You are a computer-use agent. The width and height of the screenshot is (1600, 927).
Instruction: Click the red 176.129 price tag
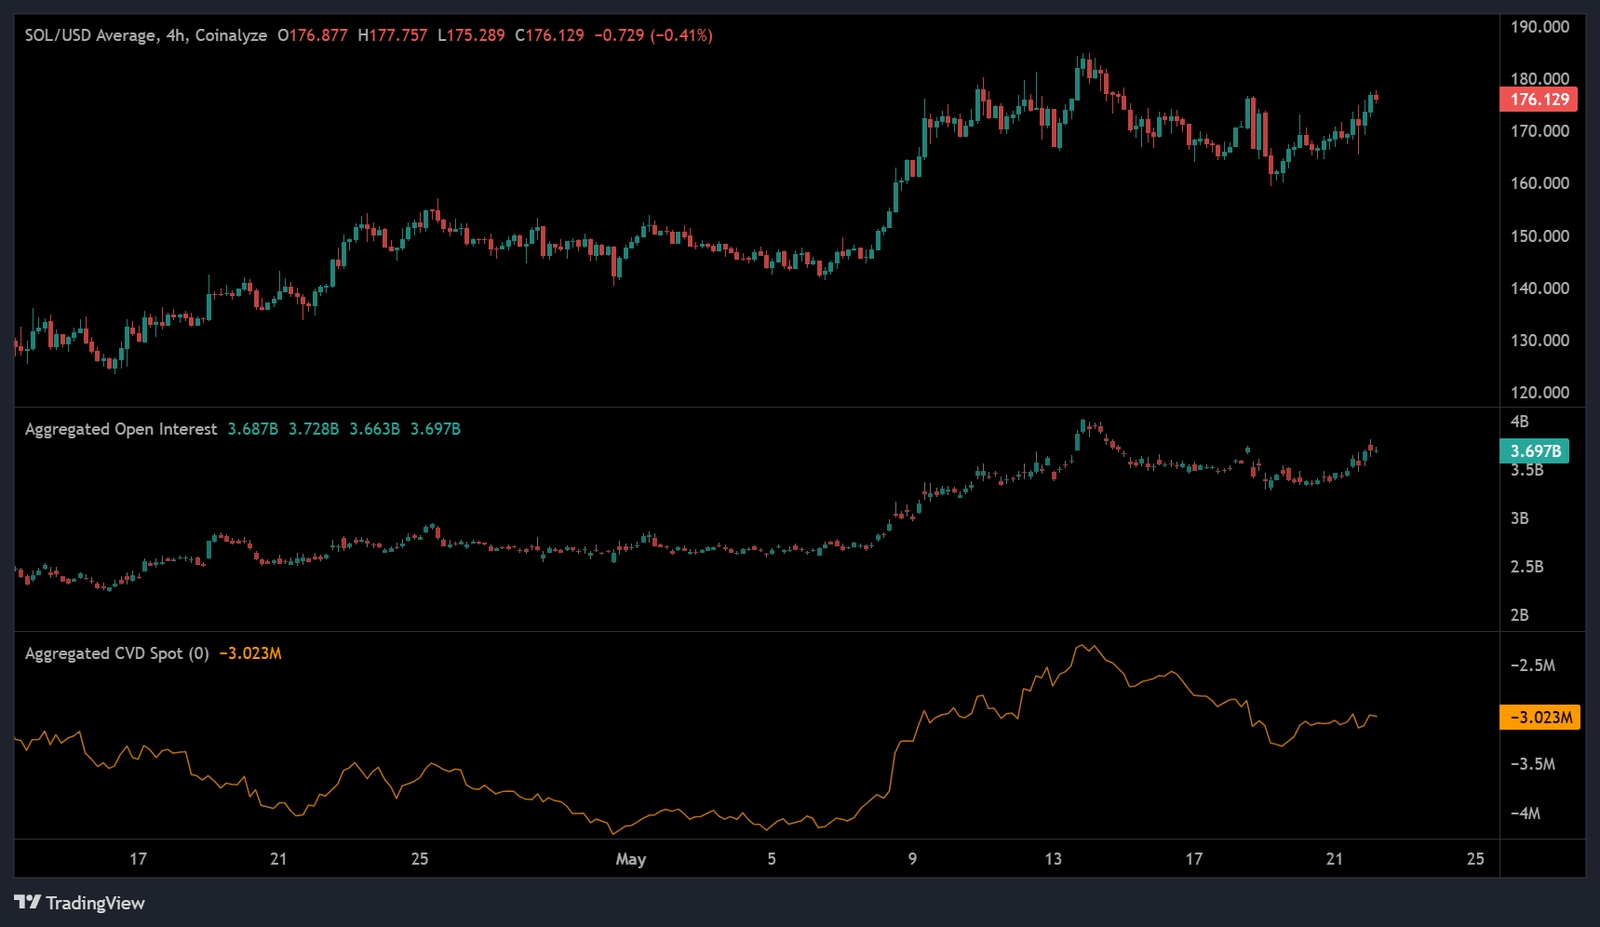(x=1539, y=99)
